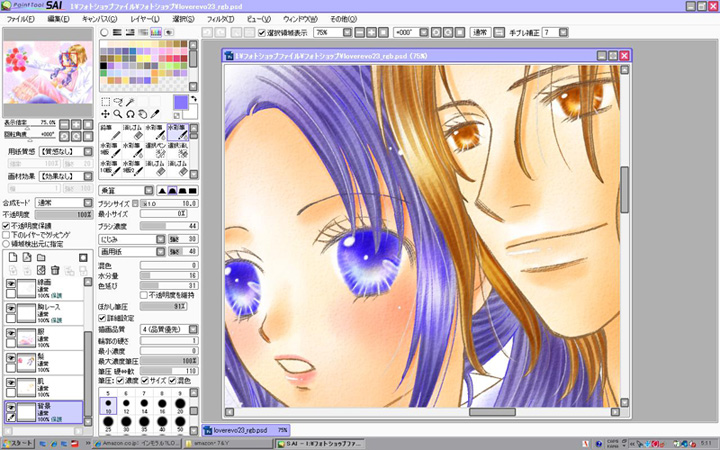
Task: Create a new layer folder
Action: coord(41,258)
